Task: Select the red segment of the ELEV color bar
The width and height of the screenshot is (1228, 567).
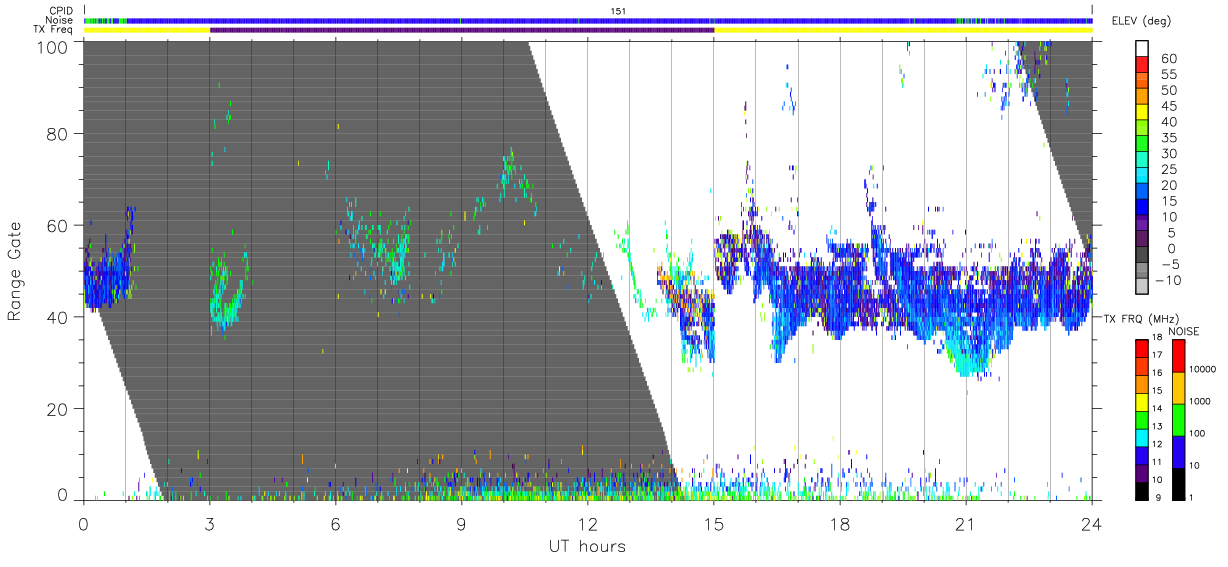Action: pos(1143,66)
